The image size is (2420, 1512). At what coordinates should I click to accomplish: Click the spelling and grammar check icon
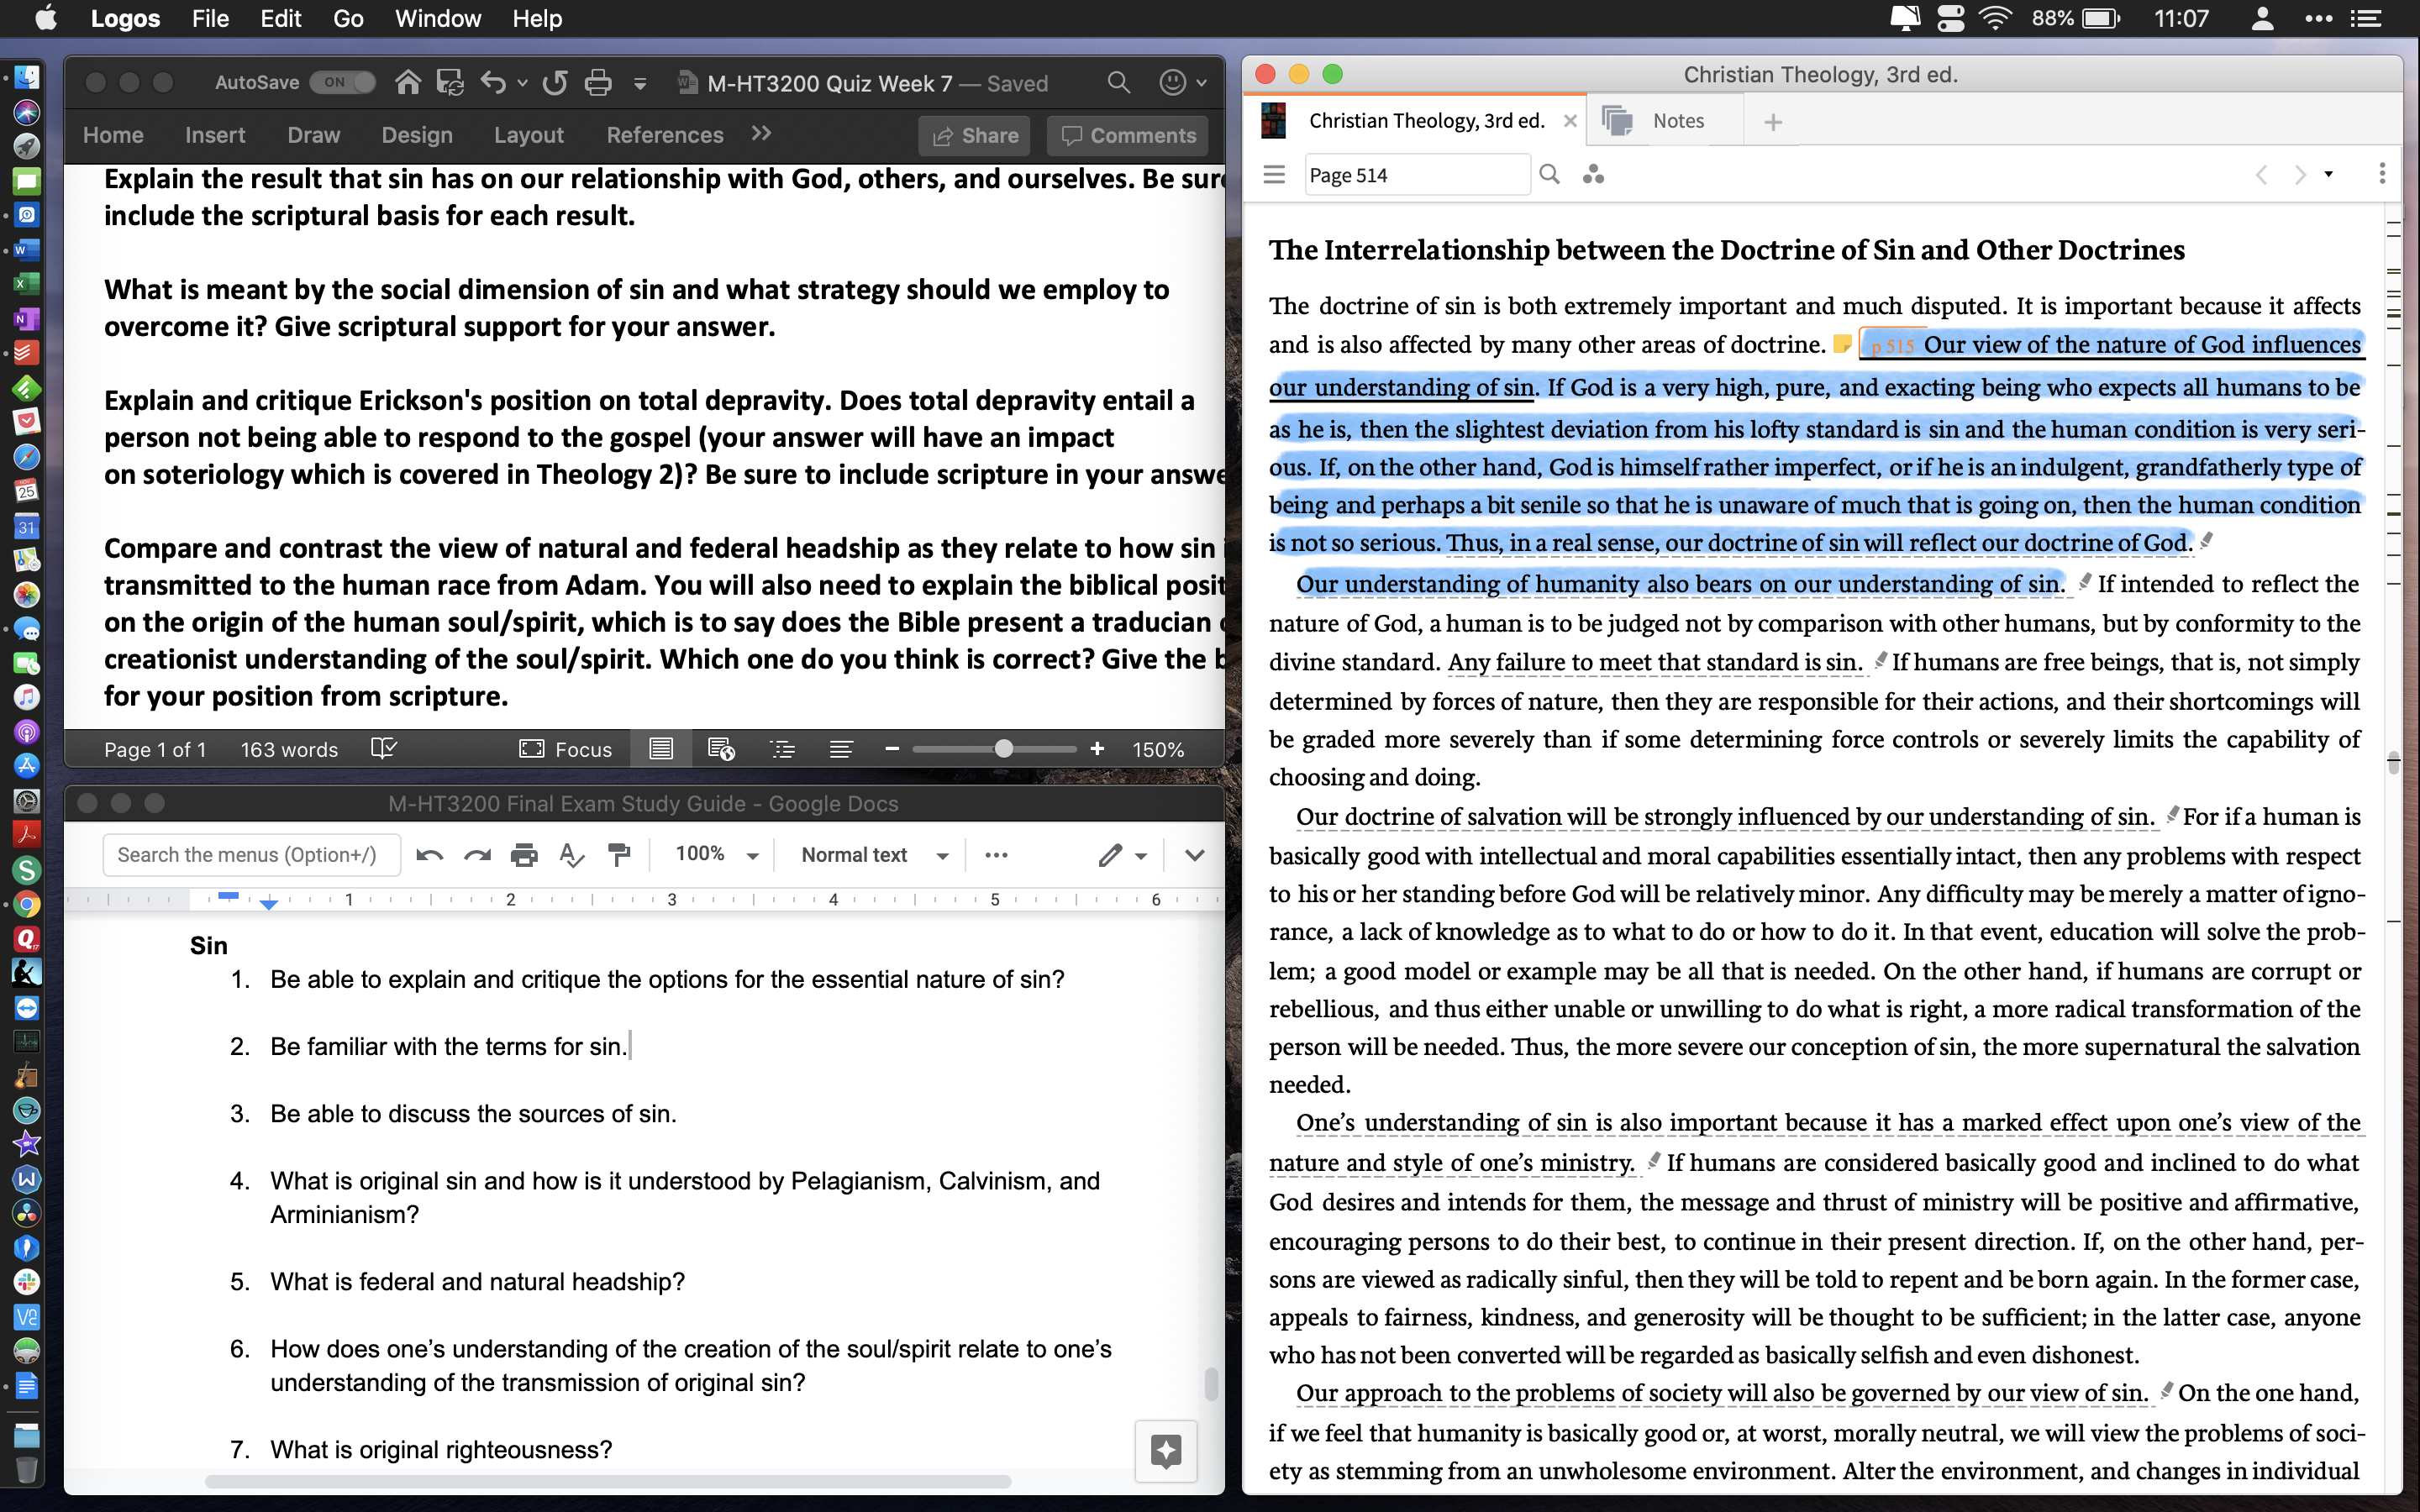pyautogui.click(x=384, y=748)
